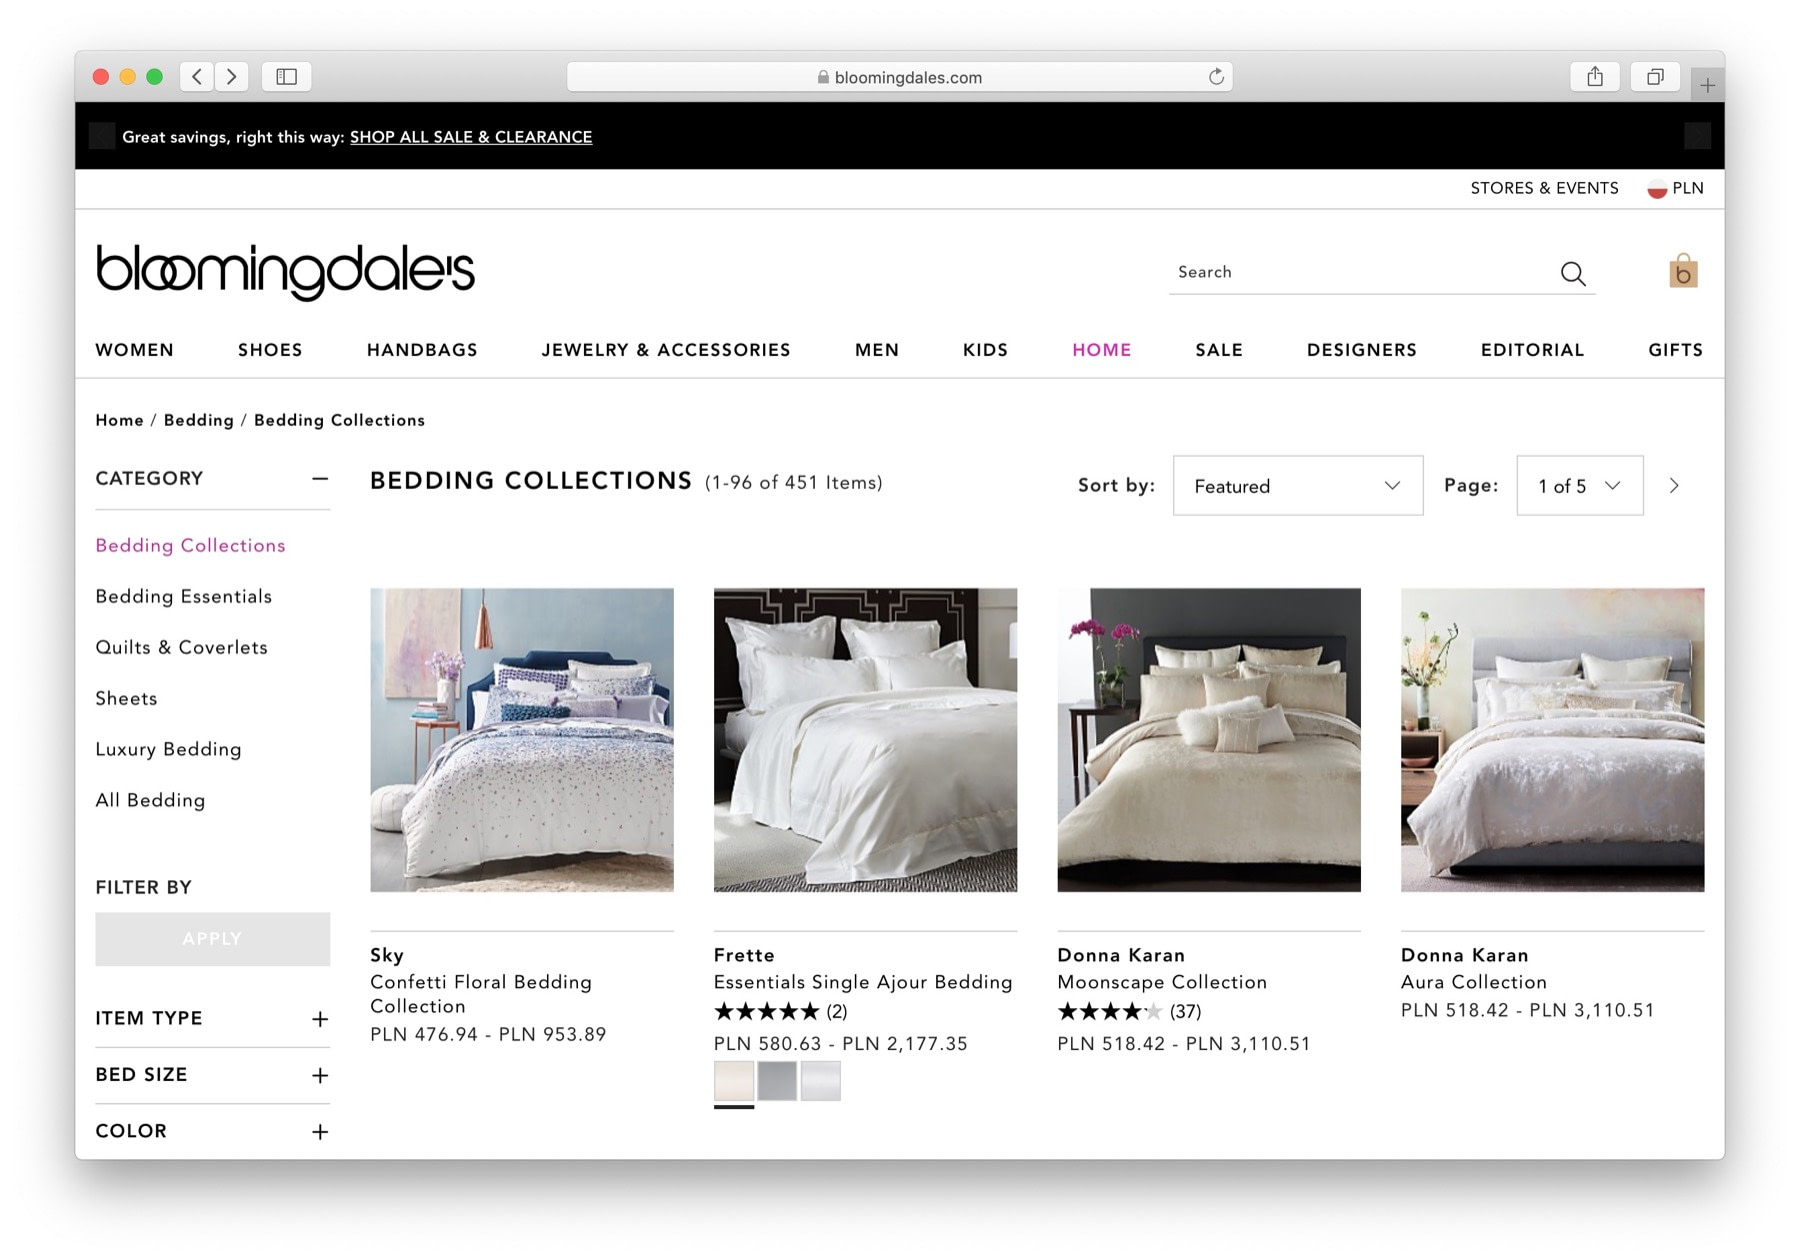Click Safari forward arrow button
This screenshot has height=1259, width=1800.
232,77
